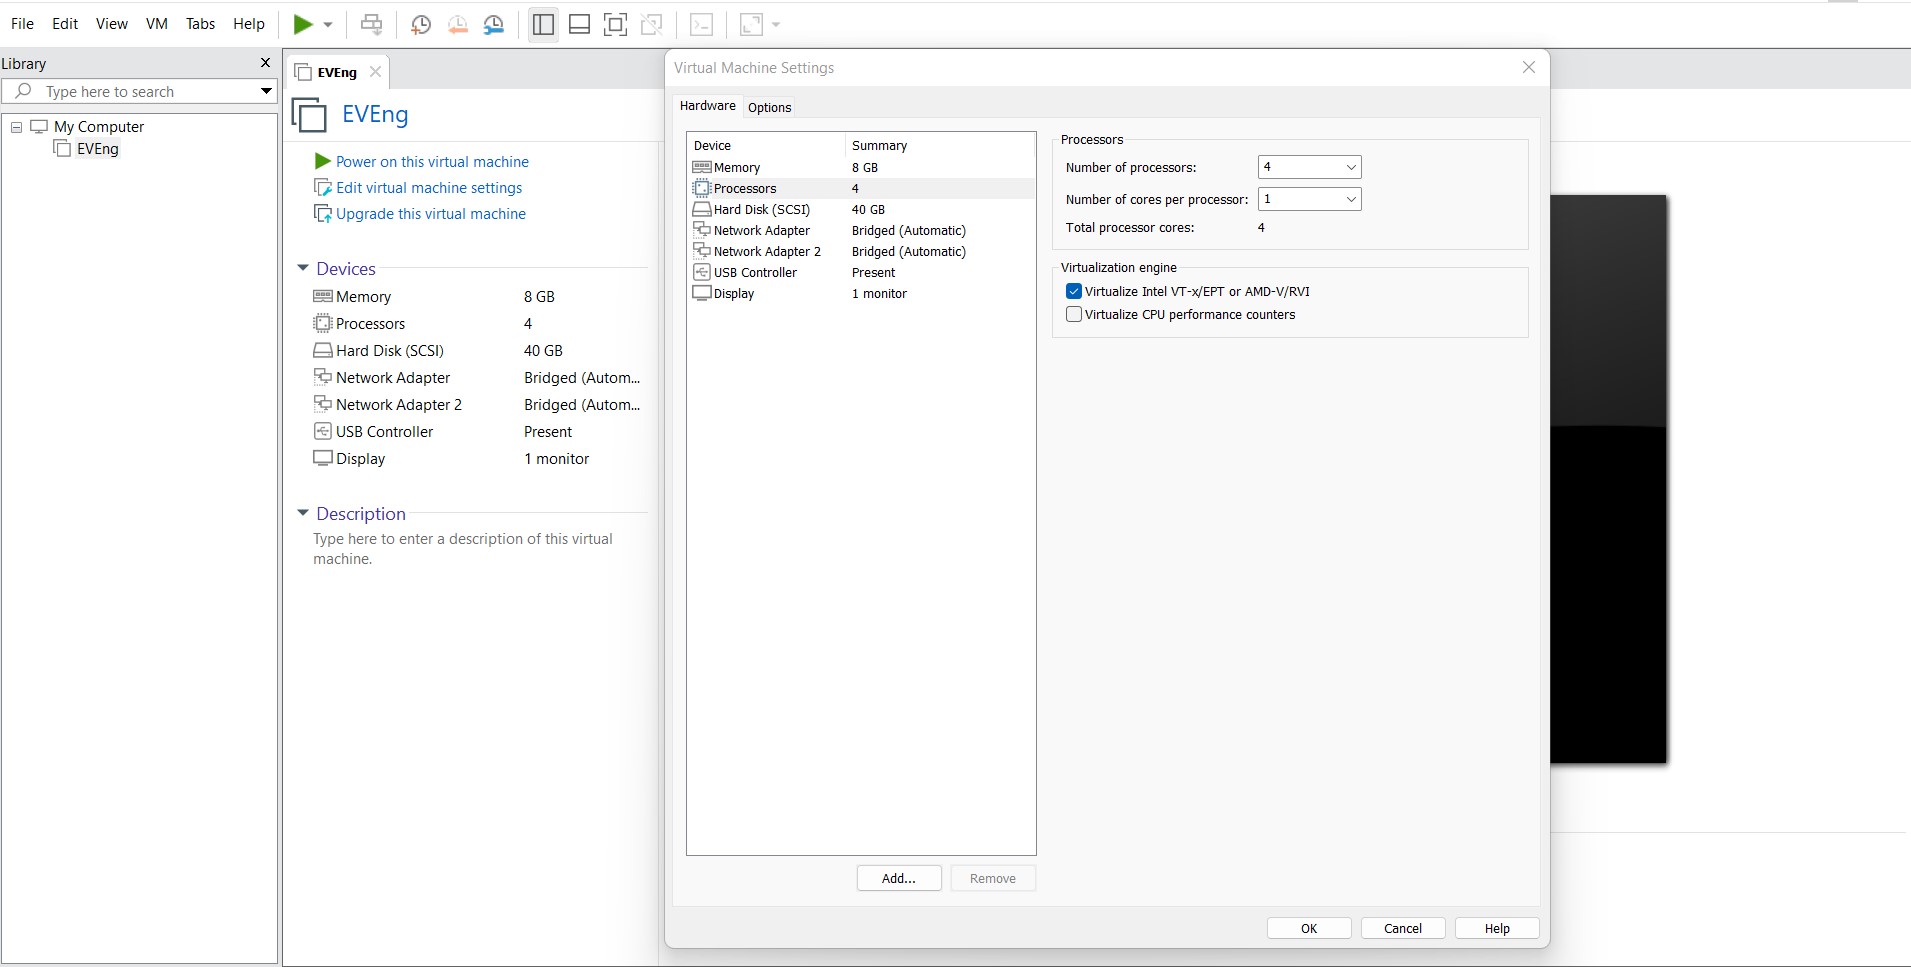
Task: Collapse the Description section
Action: coord(303,513)
